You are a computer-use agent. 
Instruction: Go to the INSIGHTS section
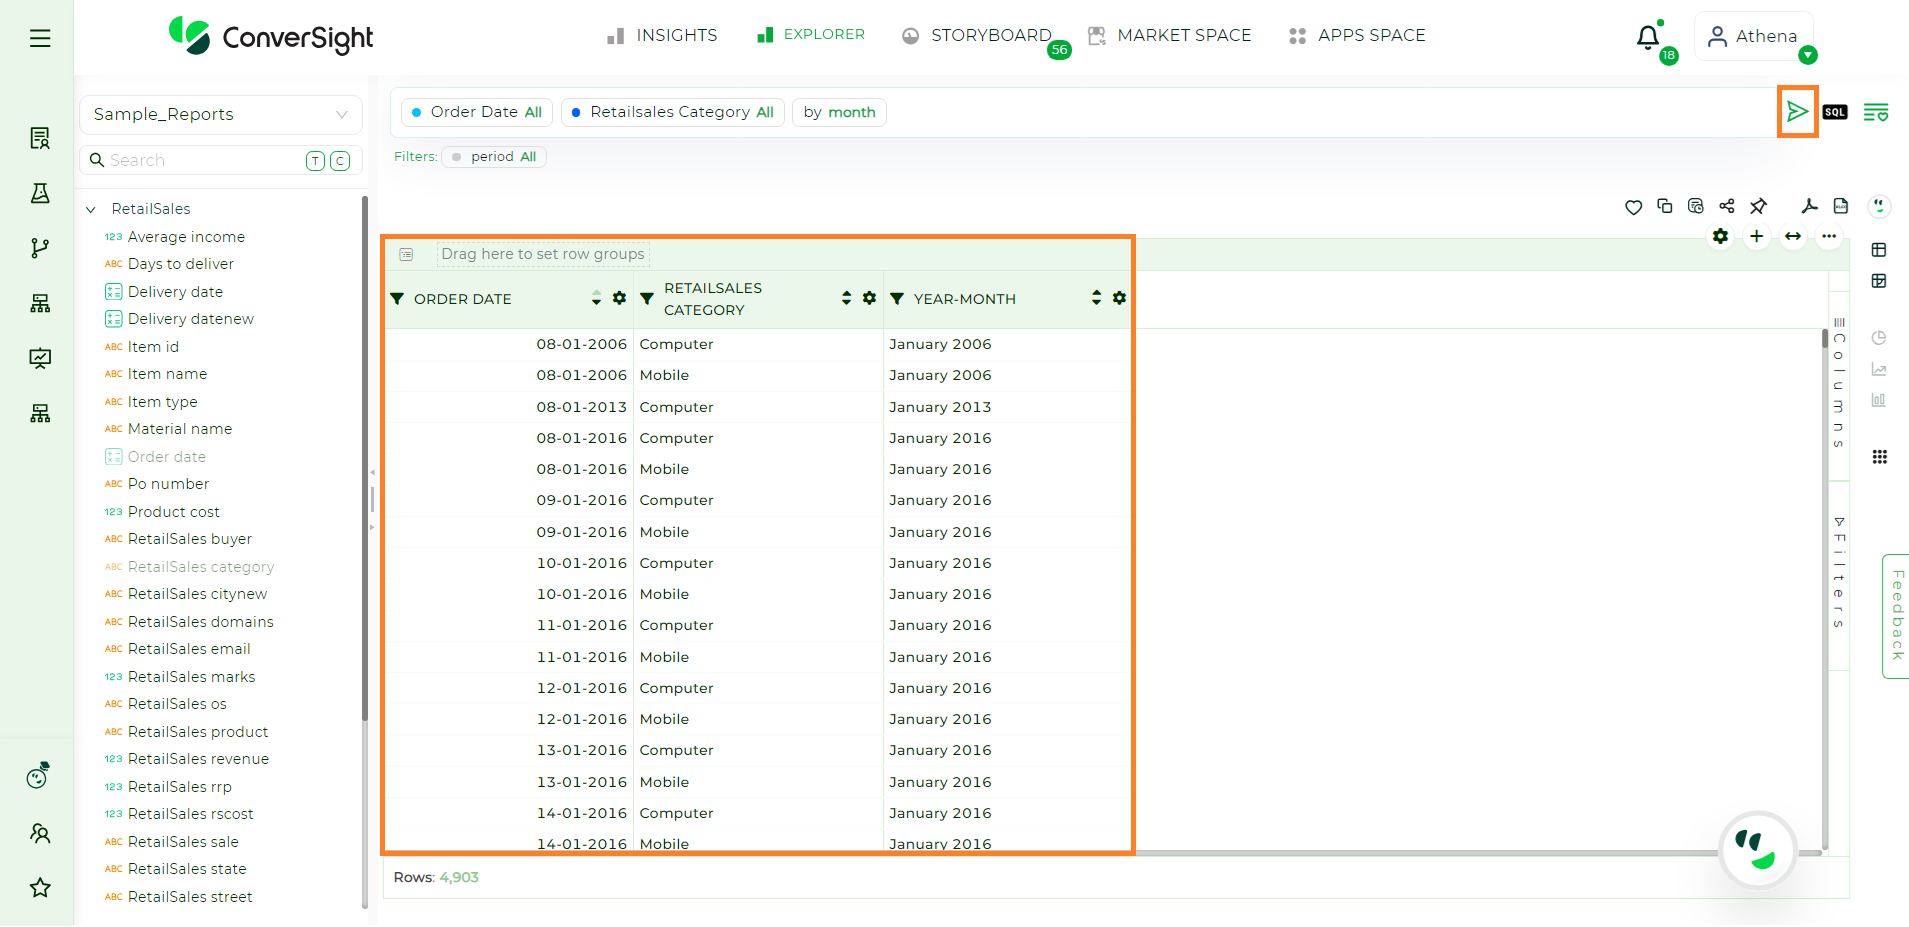coord(675,35)
